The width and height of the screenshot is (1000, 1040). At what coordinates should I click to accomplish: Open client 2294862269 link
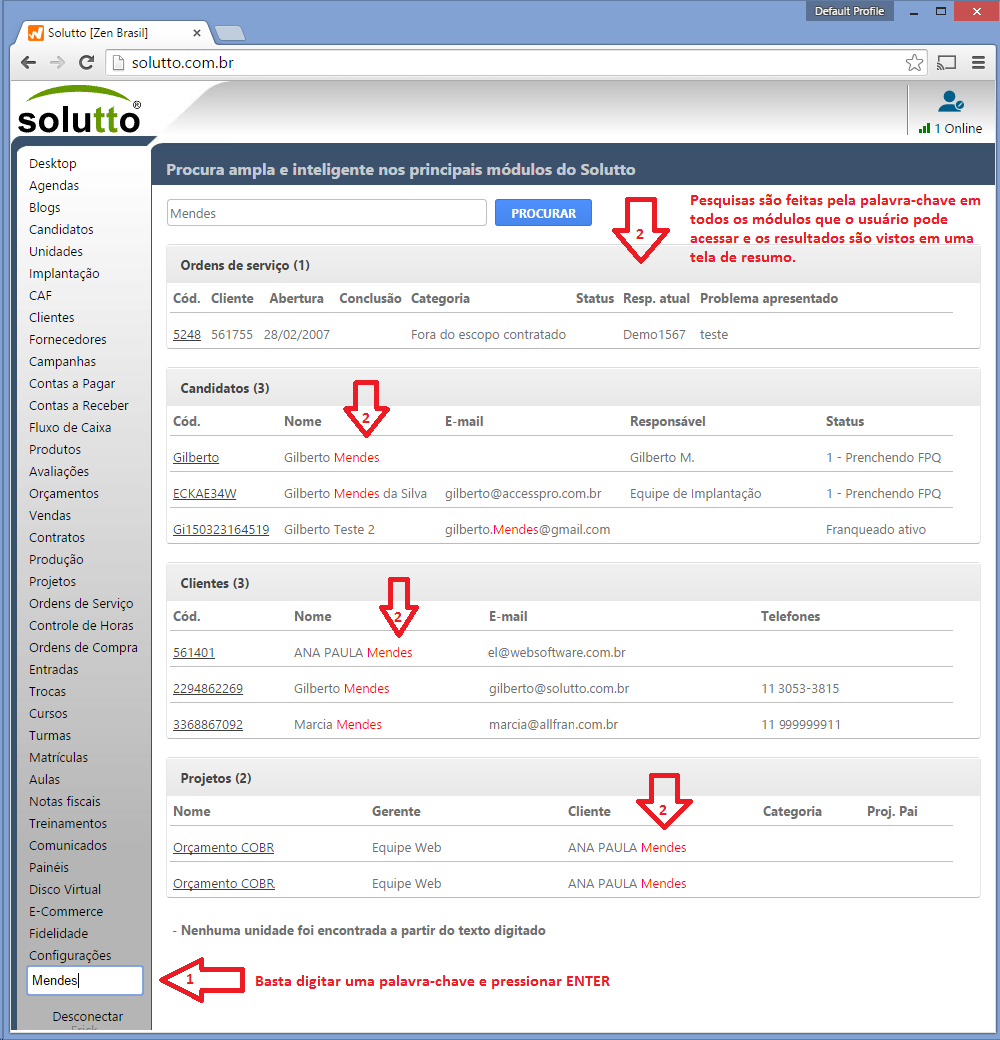pyautogui.click(x=208, y=688)
